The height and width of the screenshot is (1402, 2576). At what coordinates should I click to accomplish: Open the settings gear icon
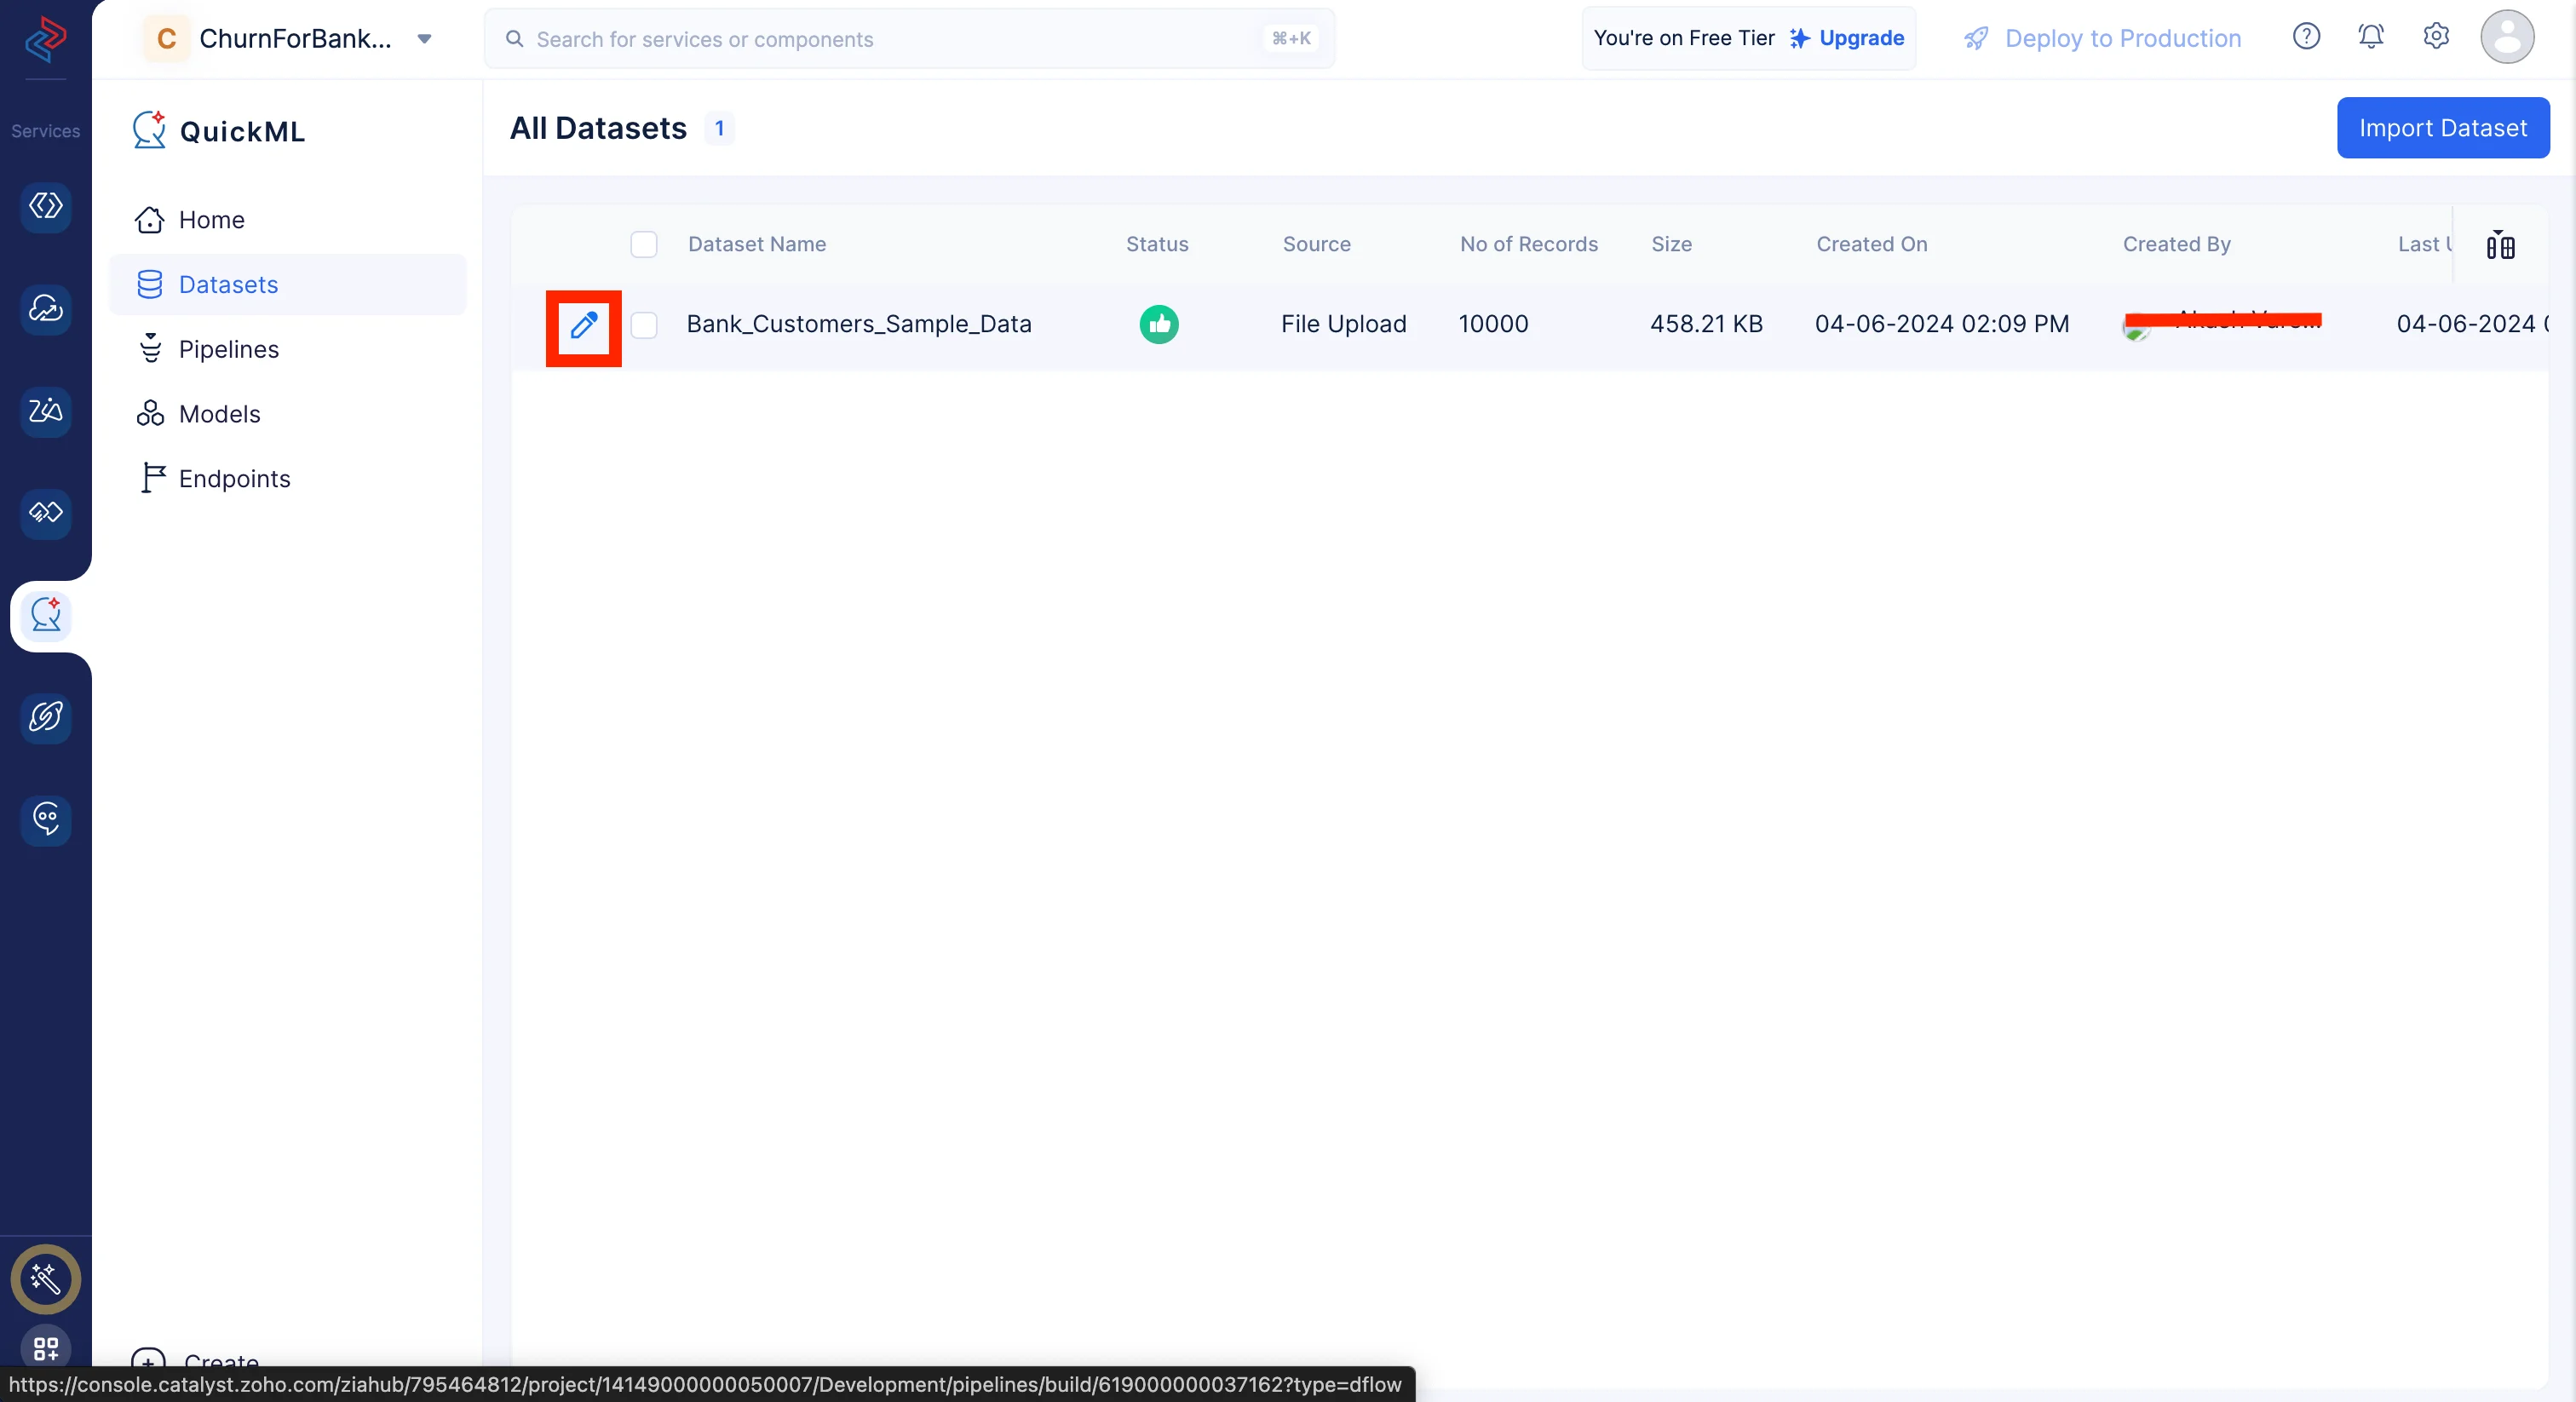coord(2436,37)
